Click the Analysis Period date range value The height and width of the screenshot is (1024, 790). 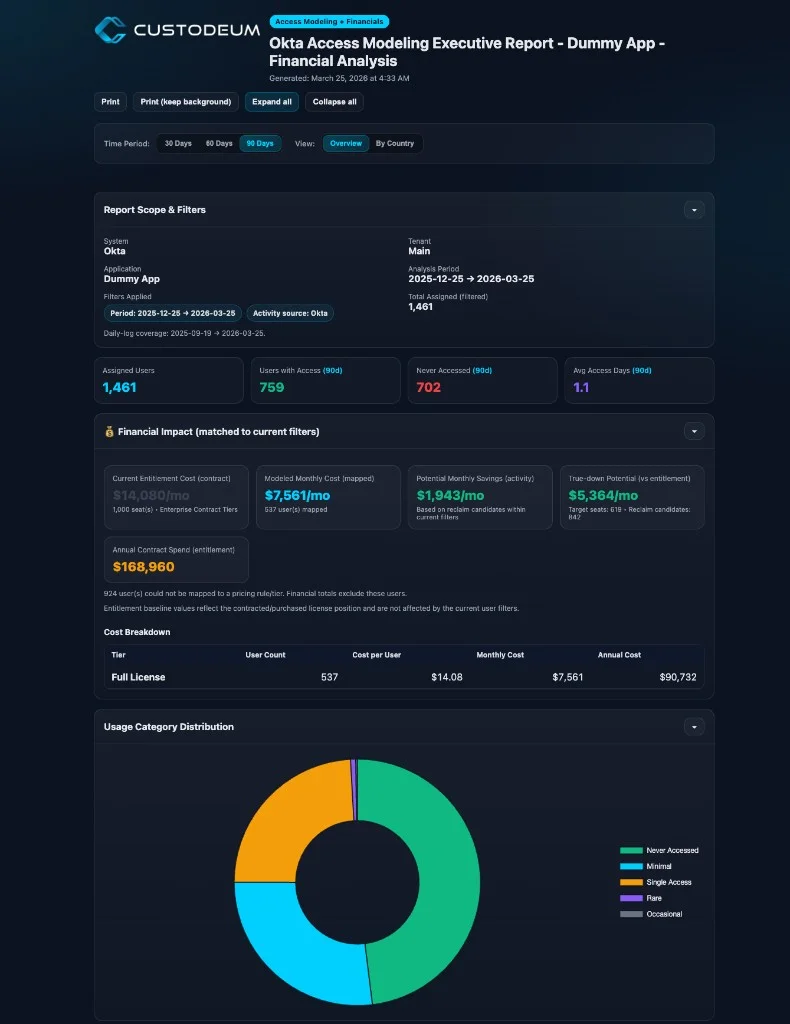click(x=471, y=279)
